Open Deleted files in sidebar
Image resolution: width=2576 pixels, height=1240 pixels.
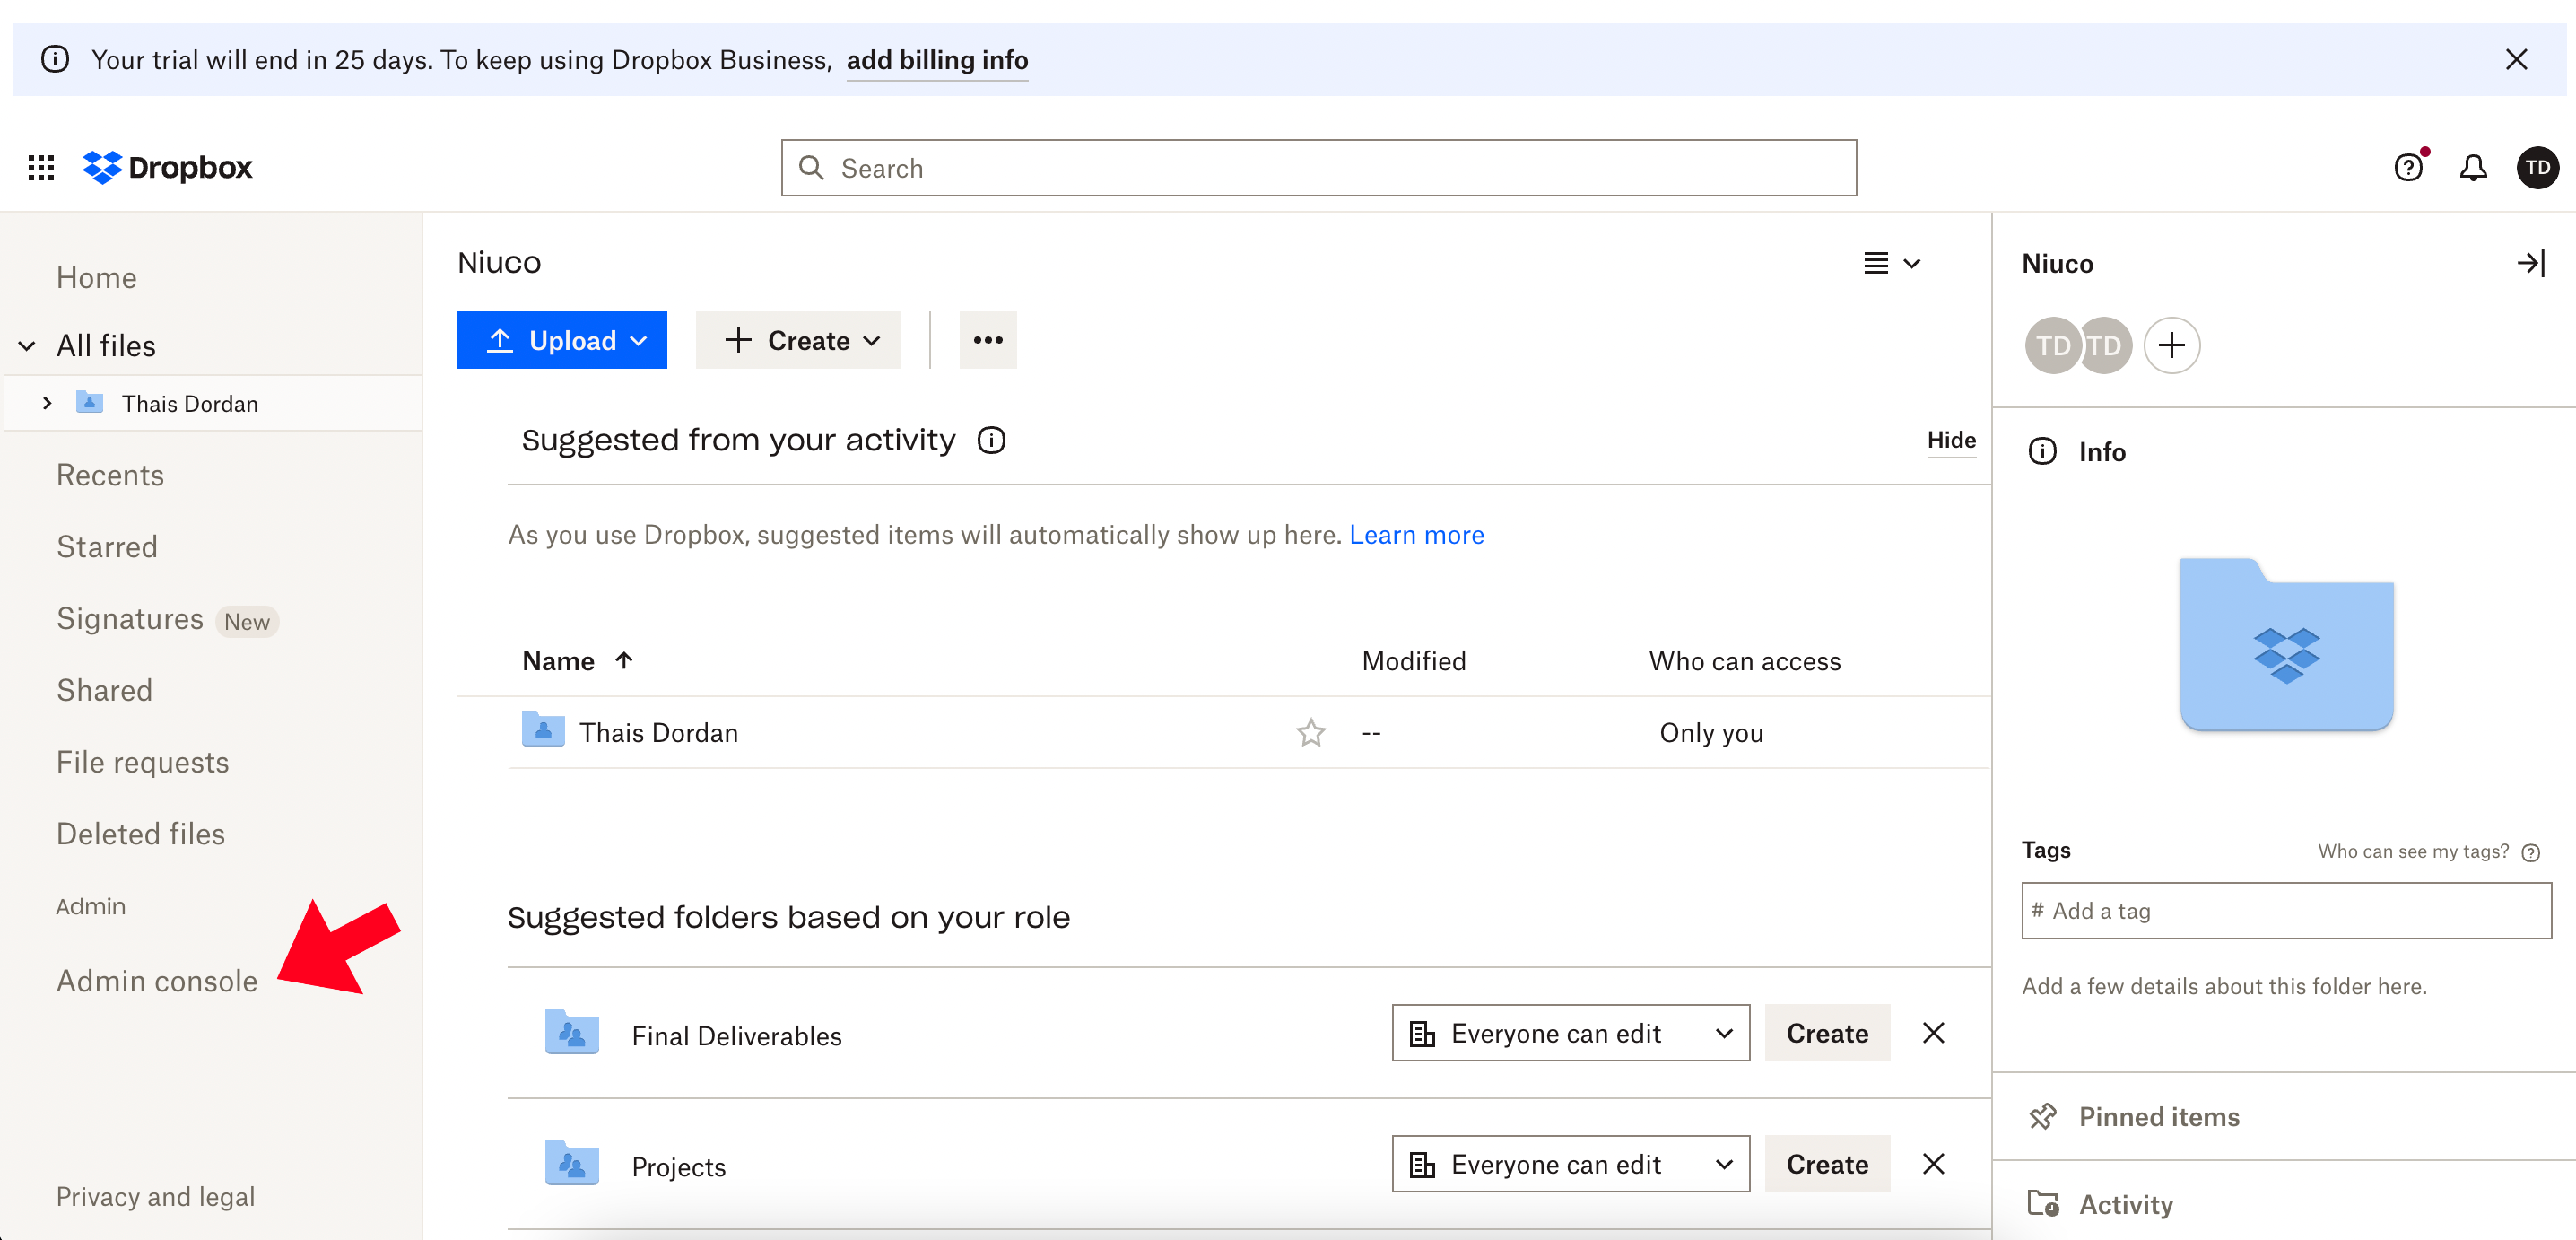click(x=140, y=833)
